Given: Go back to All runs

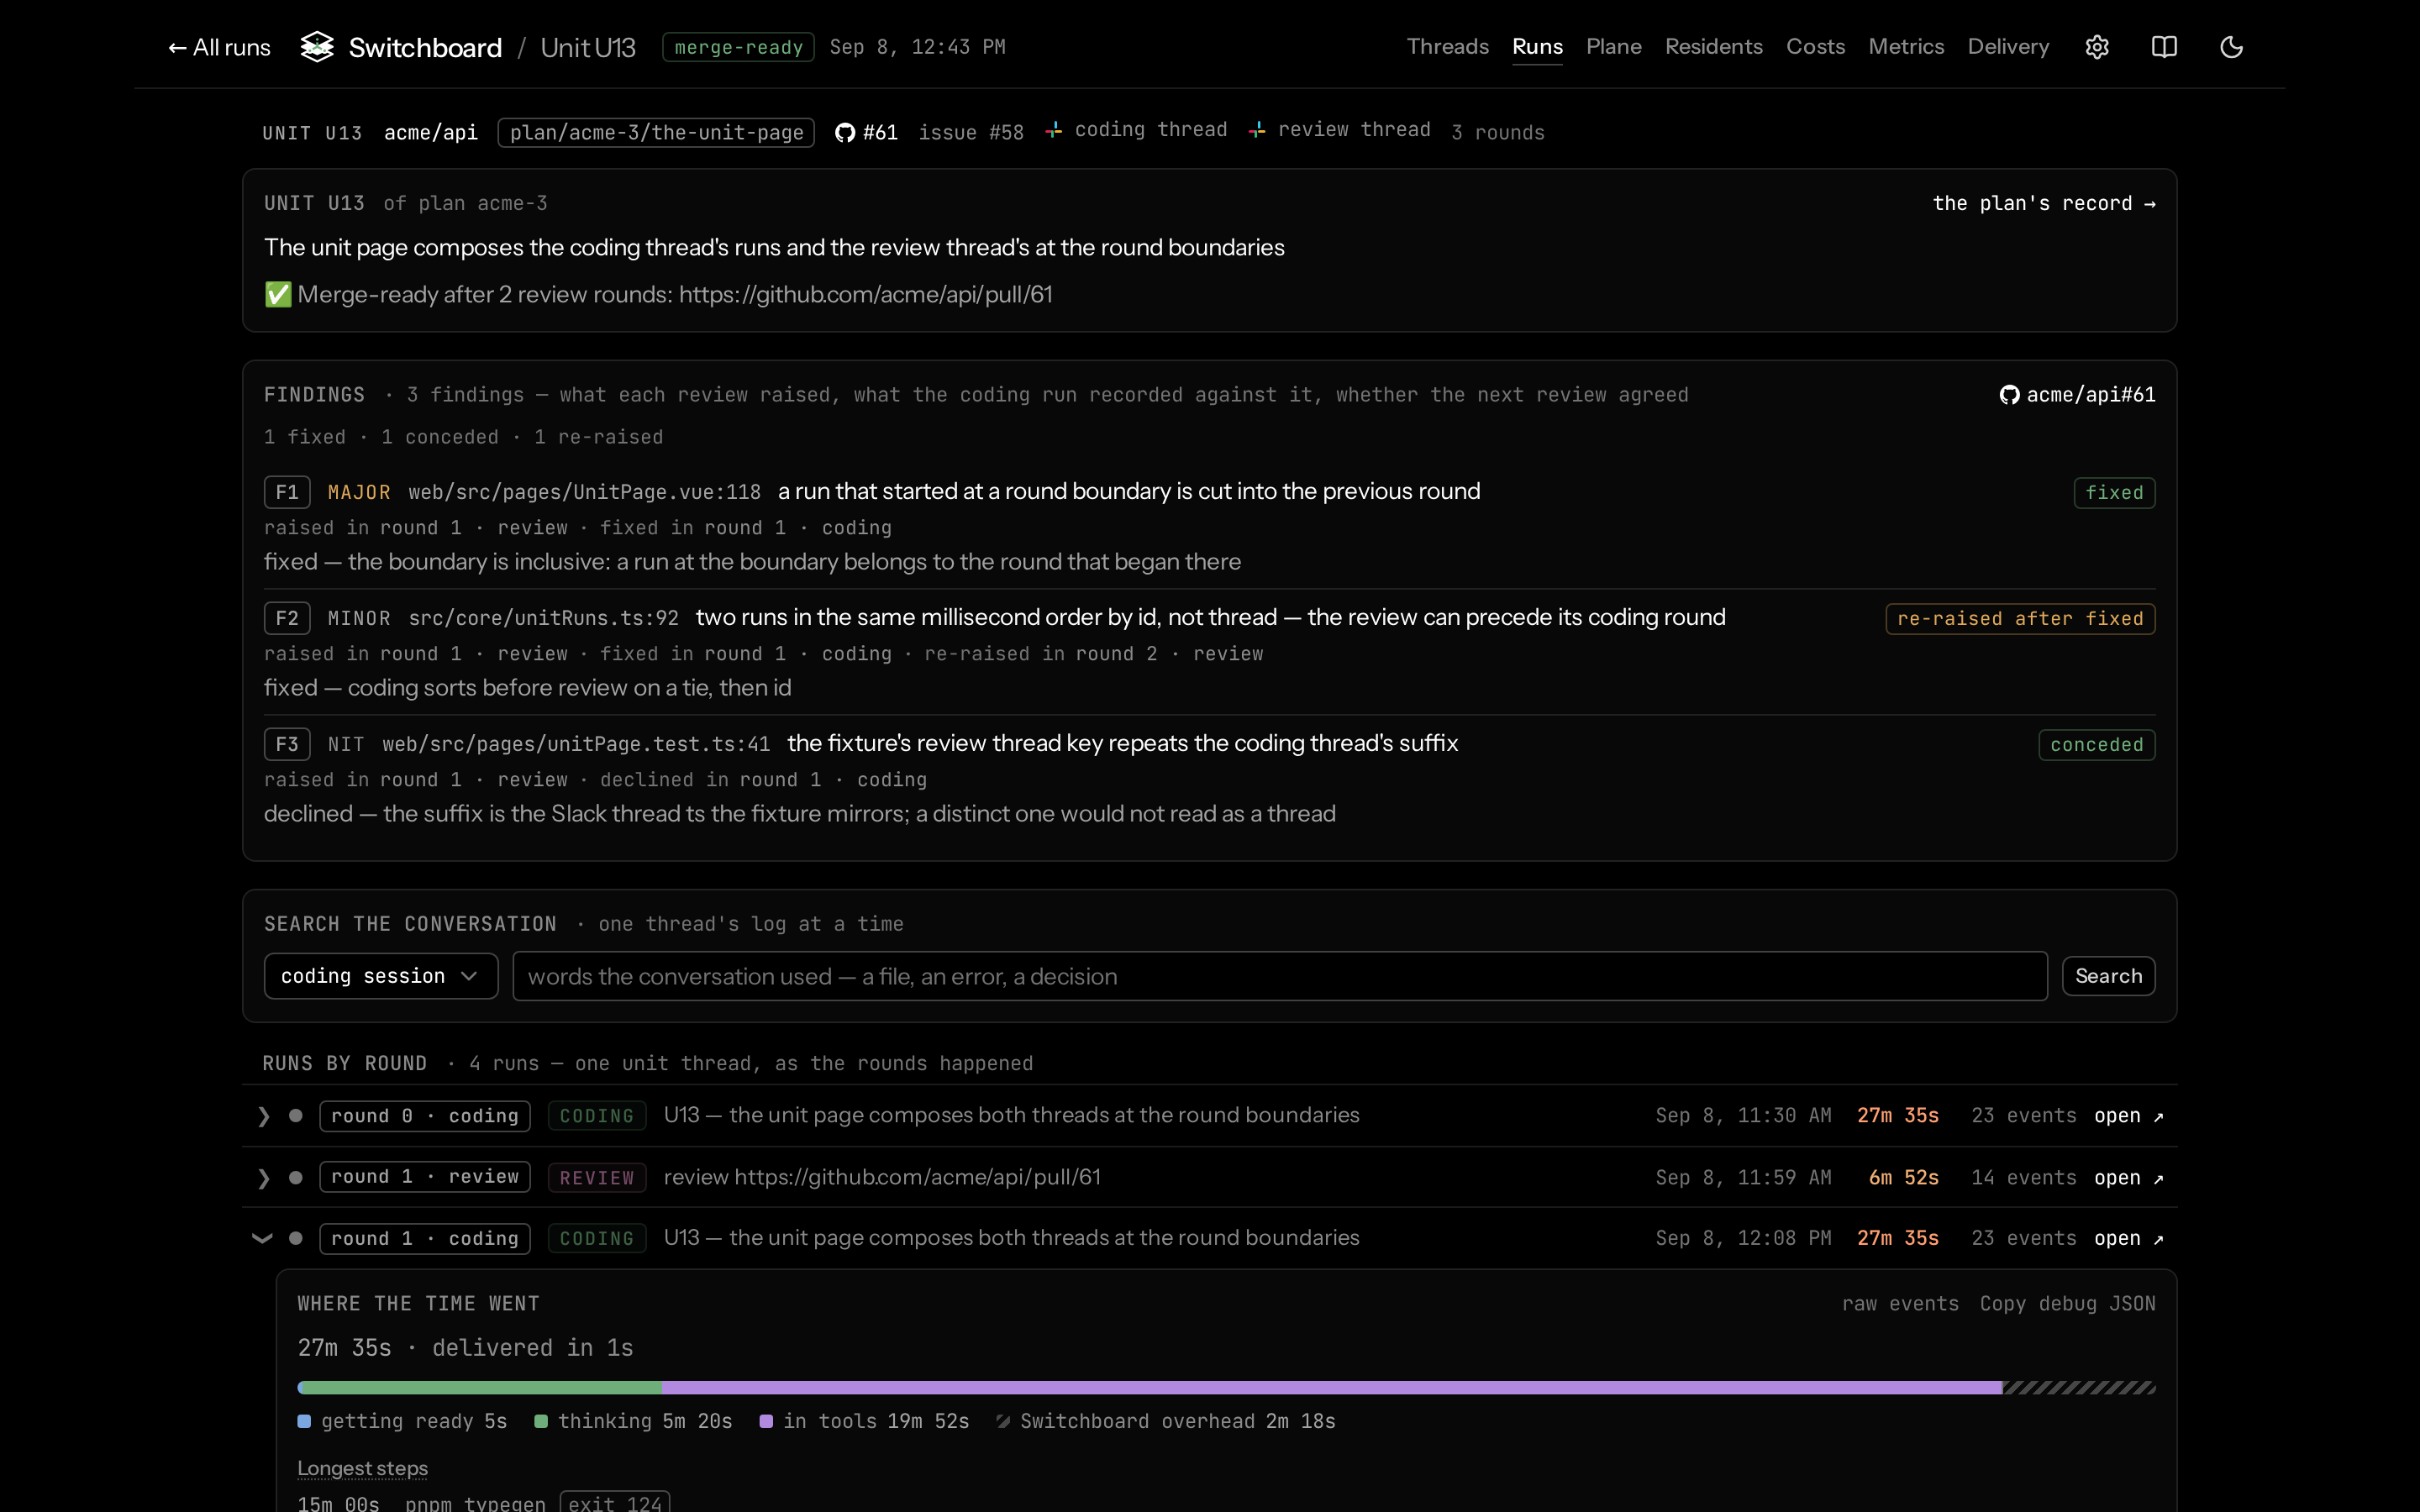Looking at the screenshot, I should 219,47.
